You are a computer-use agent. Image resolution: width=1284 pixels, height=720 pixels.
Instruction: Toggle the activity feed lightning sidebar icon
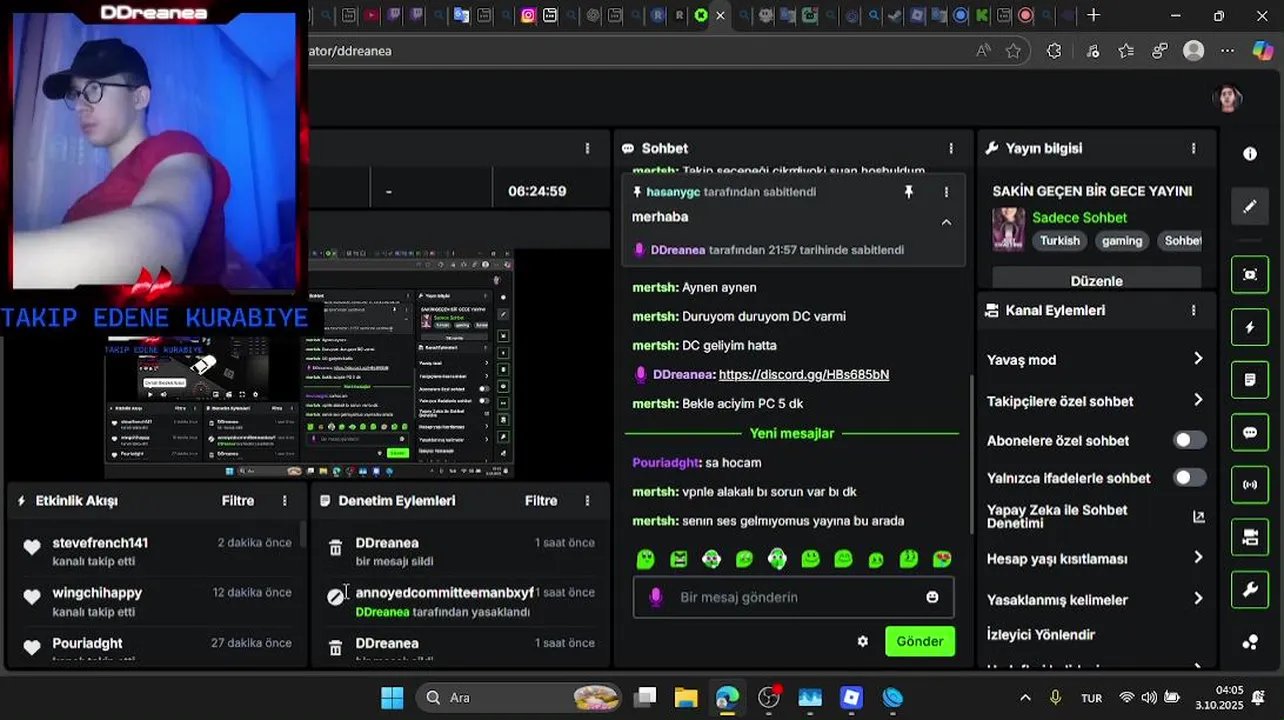[1250, 327]
